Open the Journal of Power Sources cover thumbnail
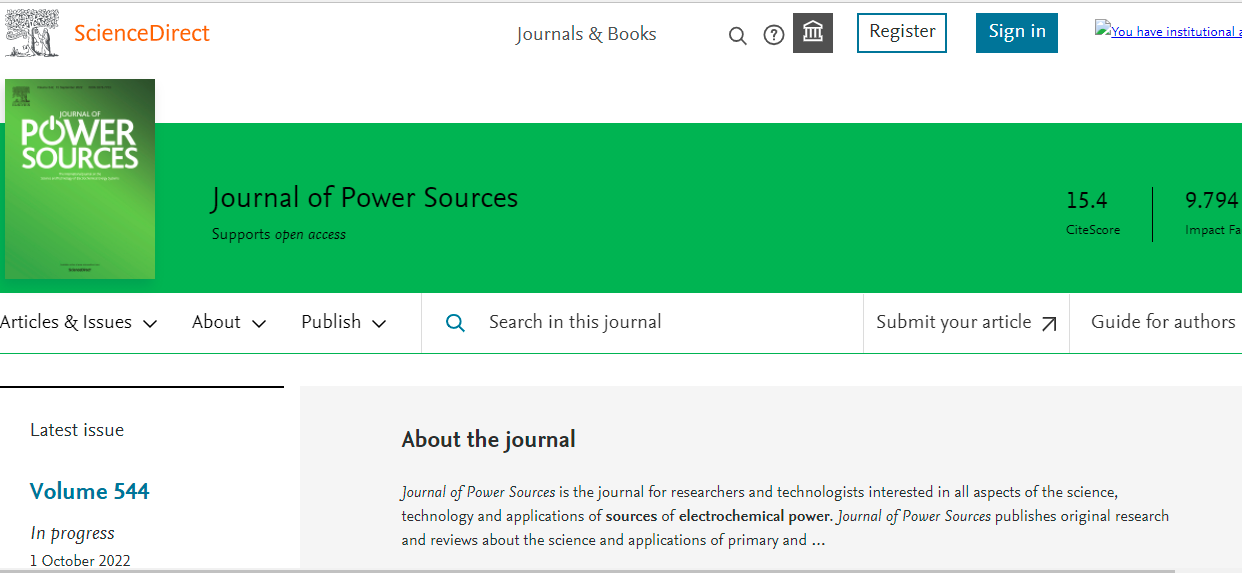Viewport: 1242px width, 573px height. pos(80,179)
